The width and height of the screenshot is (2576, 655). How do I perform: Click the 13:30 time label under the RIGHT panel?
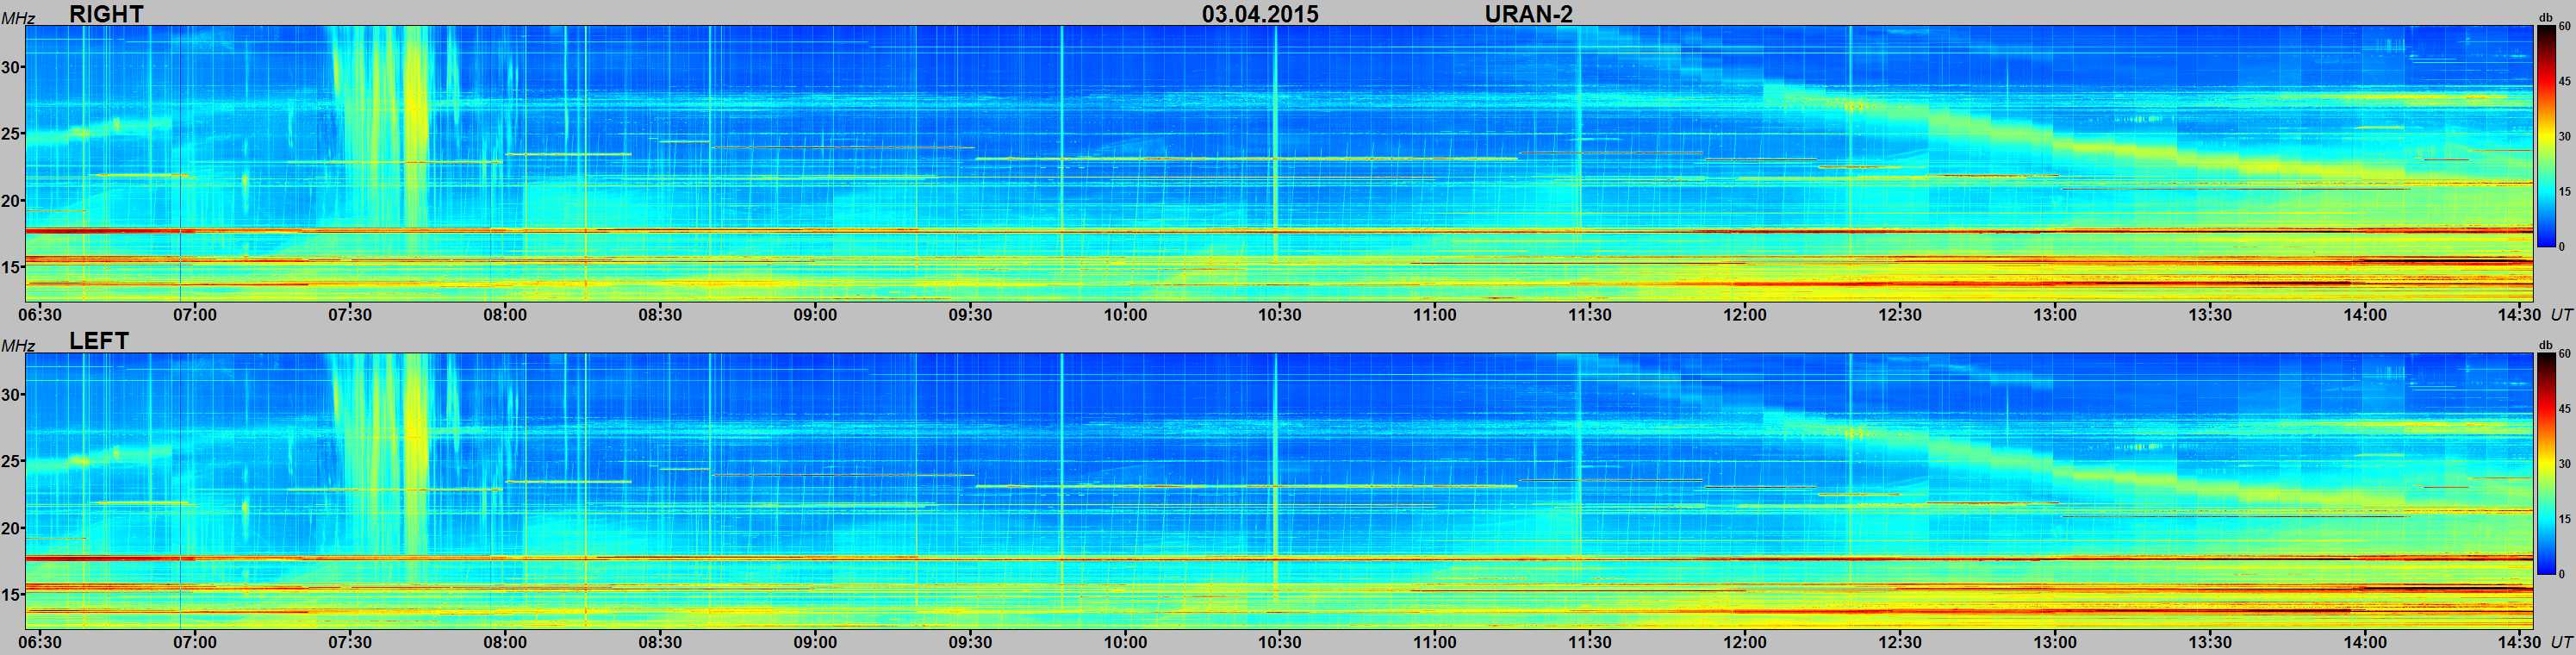2210,314
